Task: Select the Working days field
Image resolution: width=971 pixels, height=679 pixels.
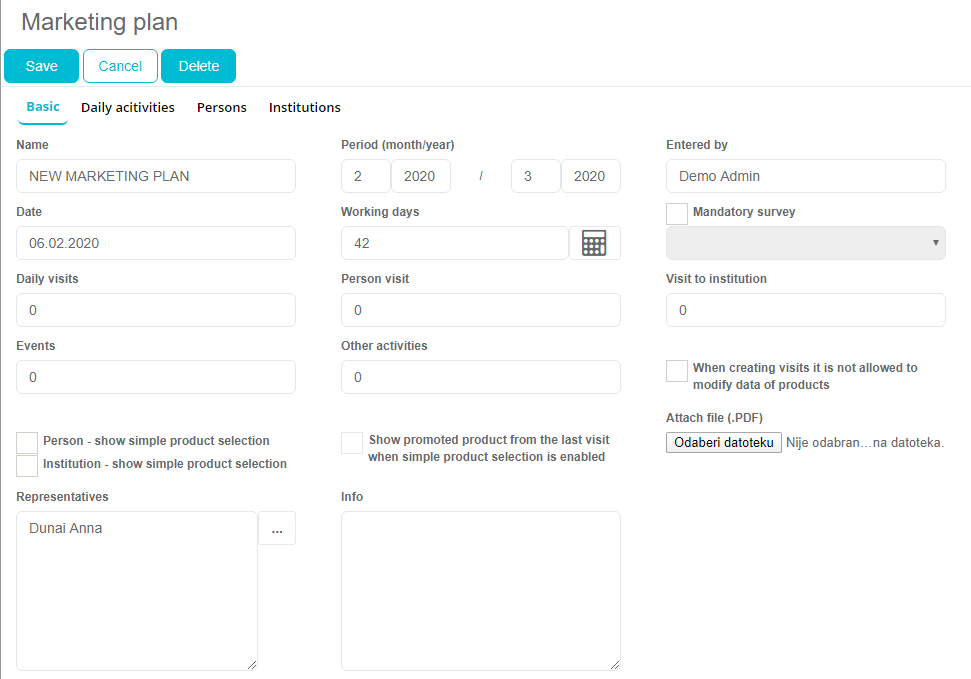Action: [x=455, y=243]
